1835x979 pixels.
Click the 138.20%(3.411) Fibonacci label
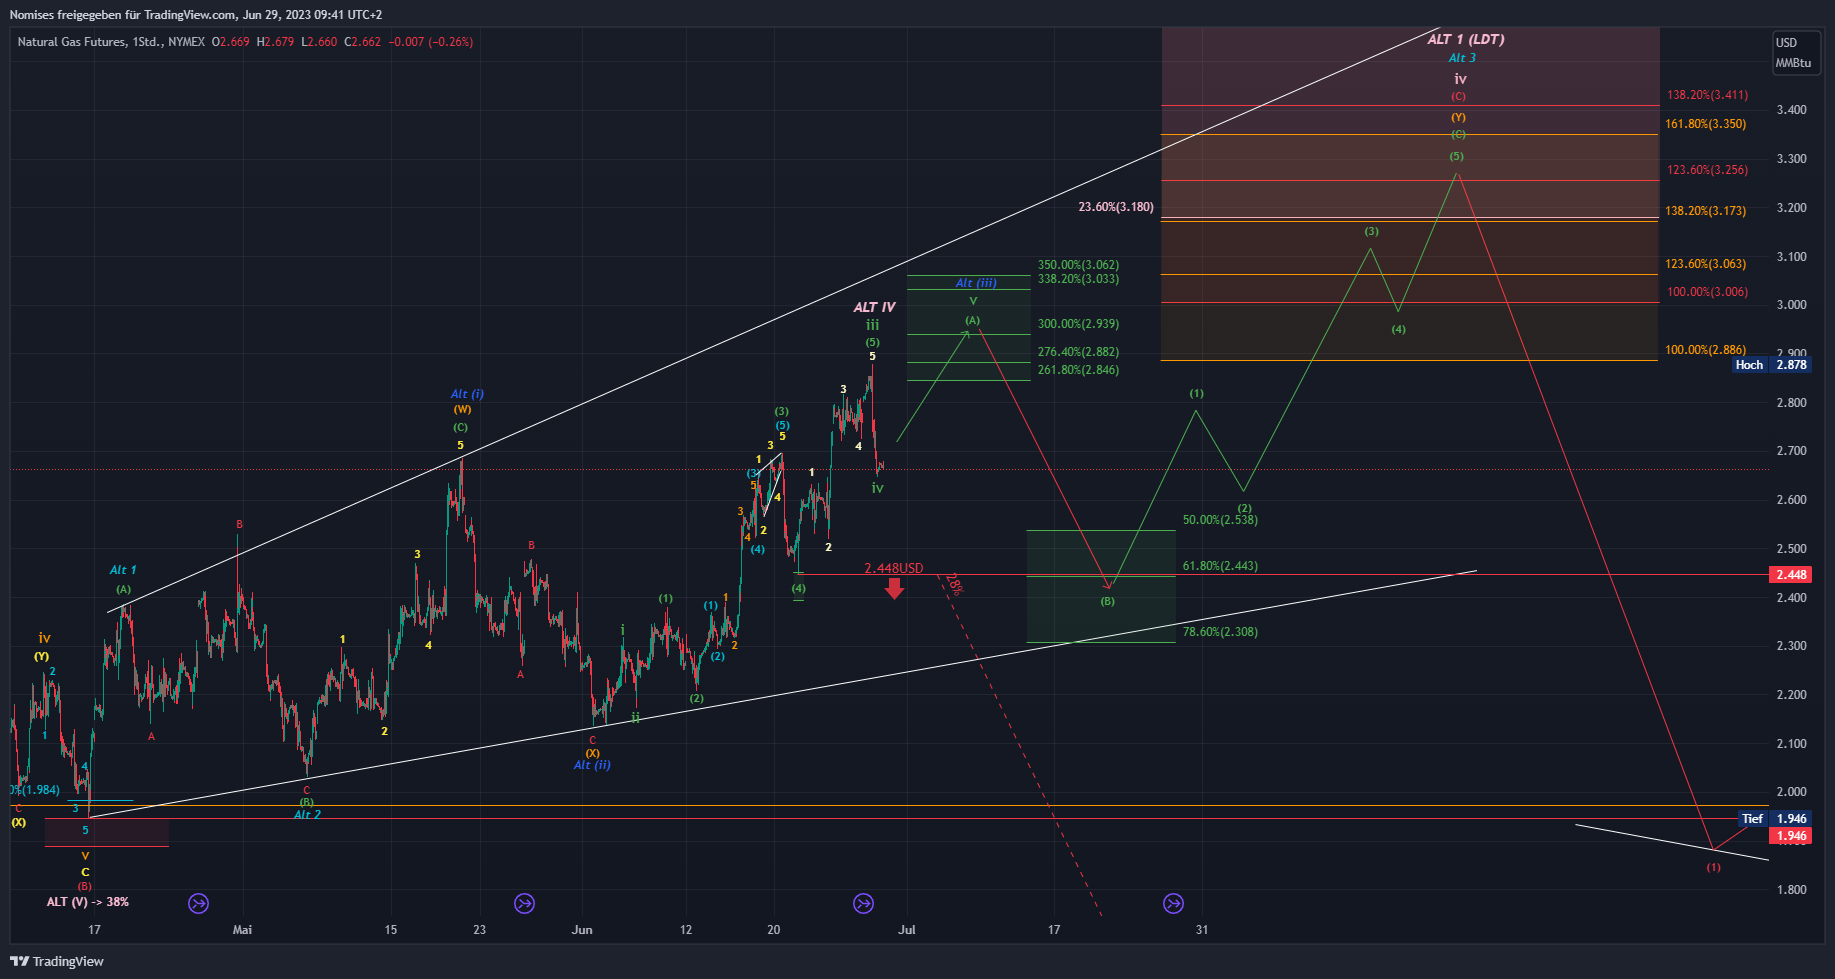click(x=1707, y=95)
